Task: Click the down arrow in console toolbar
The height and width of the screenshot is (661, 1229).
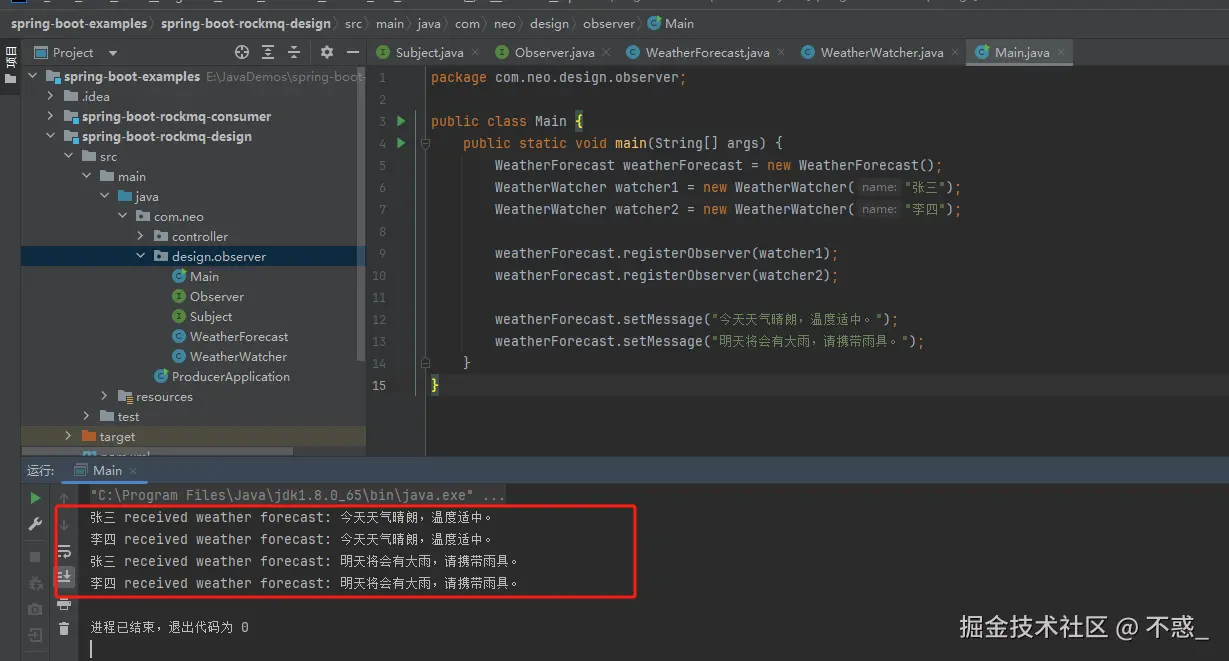Action: click(64, 524)
